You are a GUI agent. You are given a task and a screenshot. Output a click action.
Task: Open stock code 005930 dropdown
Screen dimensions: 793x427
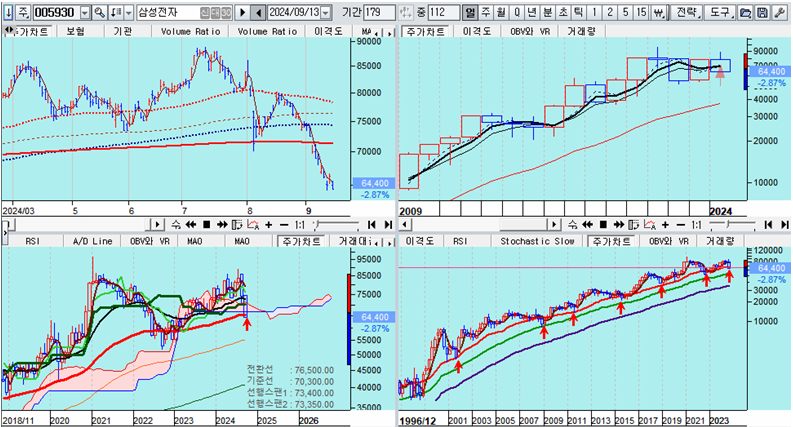coord(85,12)
